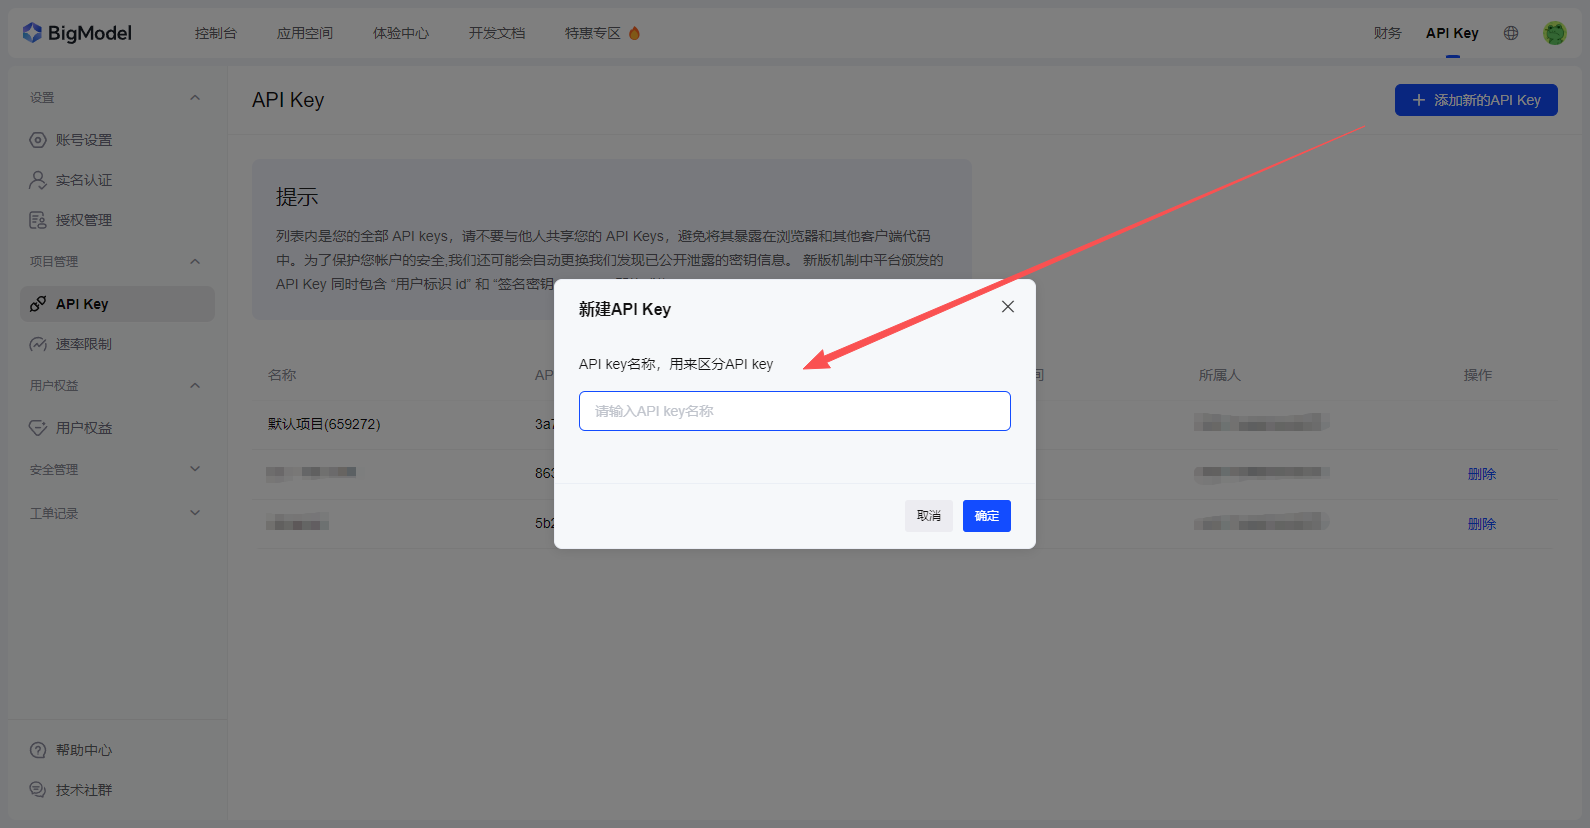
Task: Open the 控制台 top menu item
Action: [215, 33]
